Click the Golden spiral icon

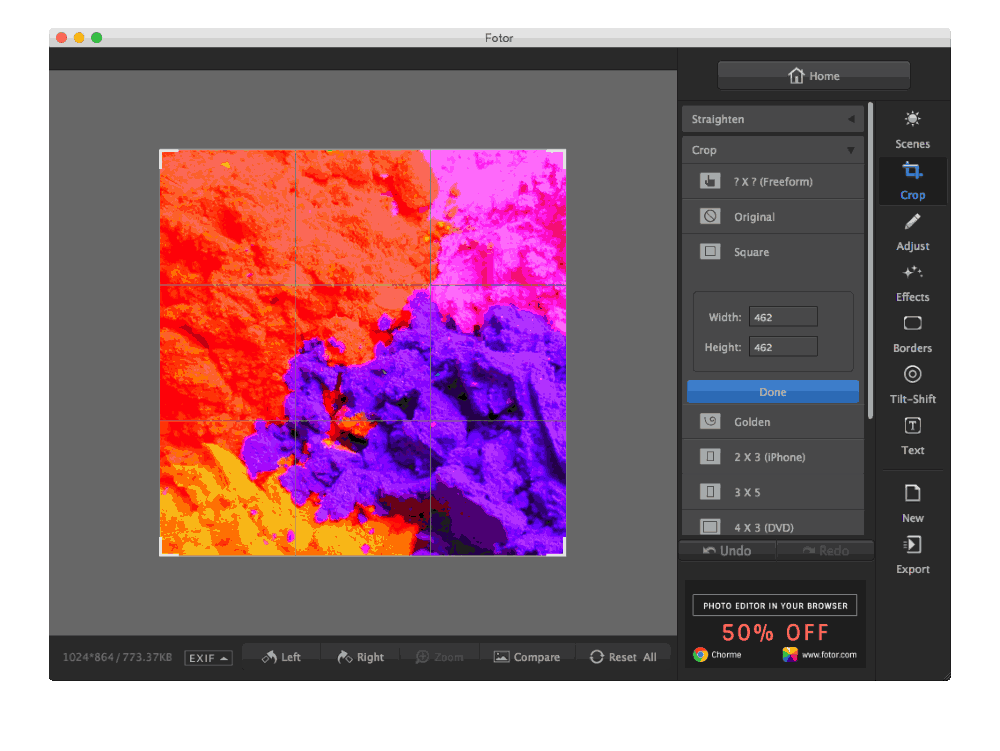710,421
